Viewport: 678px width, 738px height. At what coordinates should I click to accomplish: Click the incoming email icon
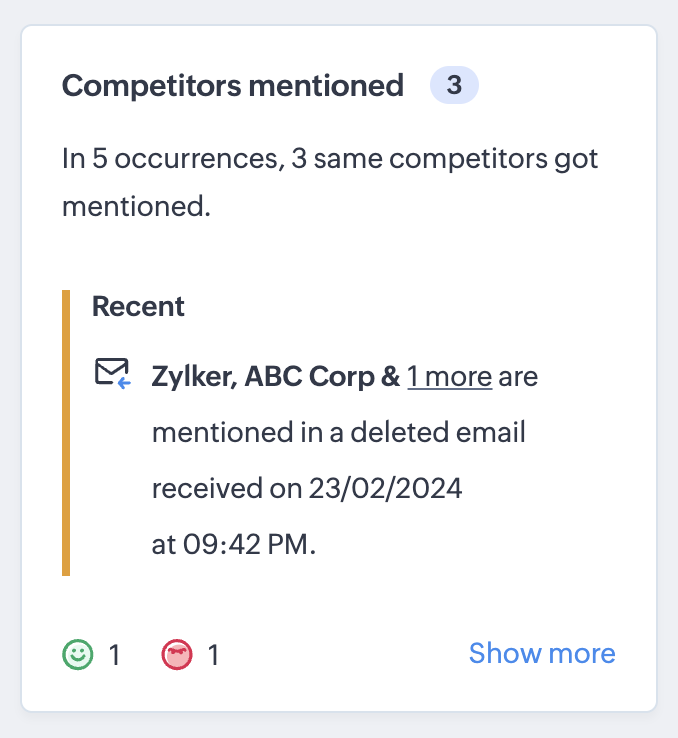point(112,375)
